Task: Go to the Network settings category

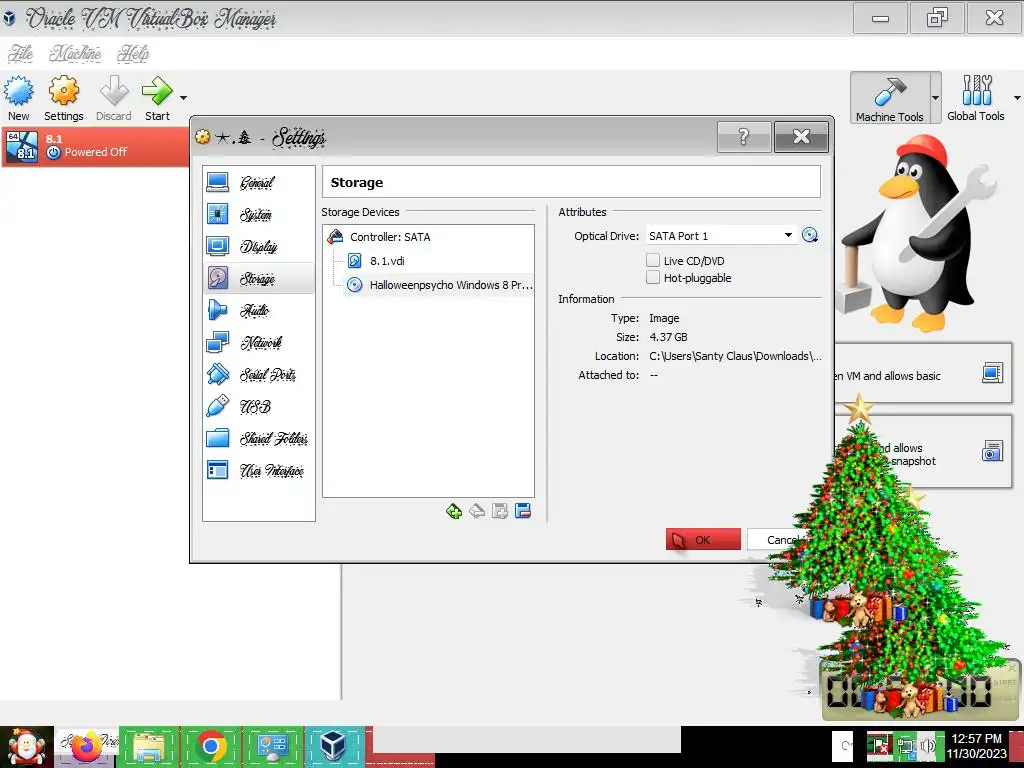Action: click(258, 342)
